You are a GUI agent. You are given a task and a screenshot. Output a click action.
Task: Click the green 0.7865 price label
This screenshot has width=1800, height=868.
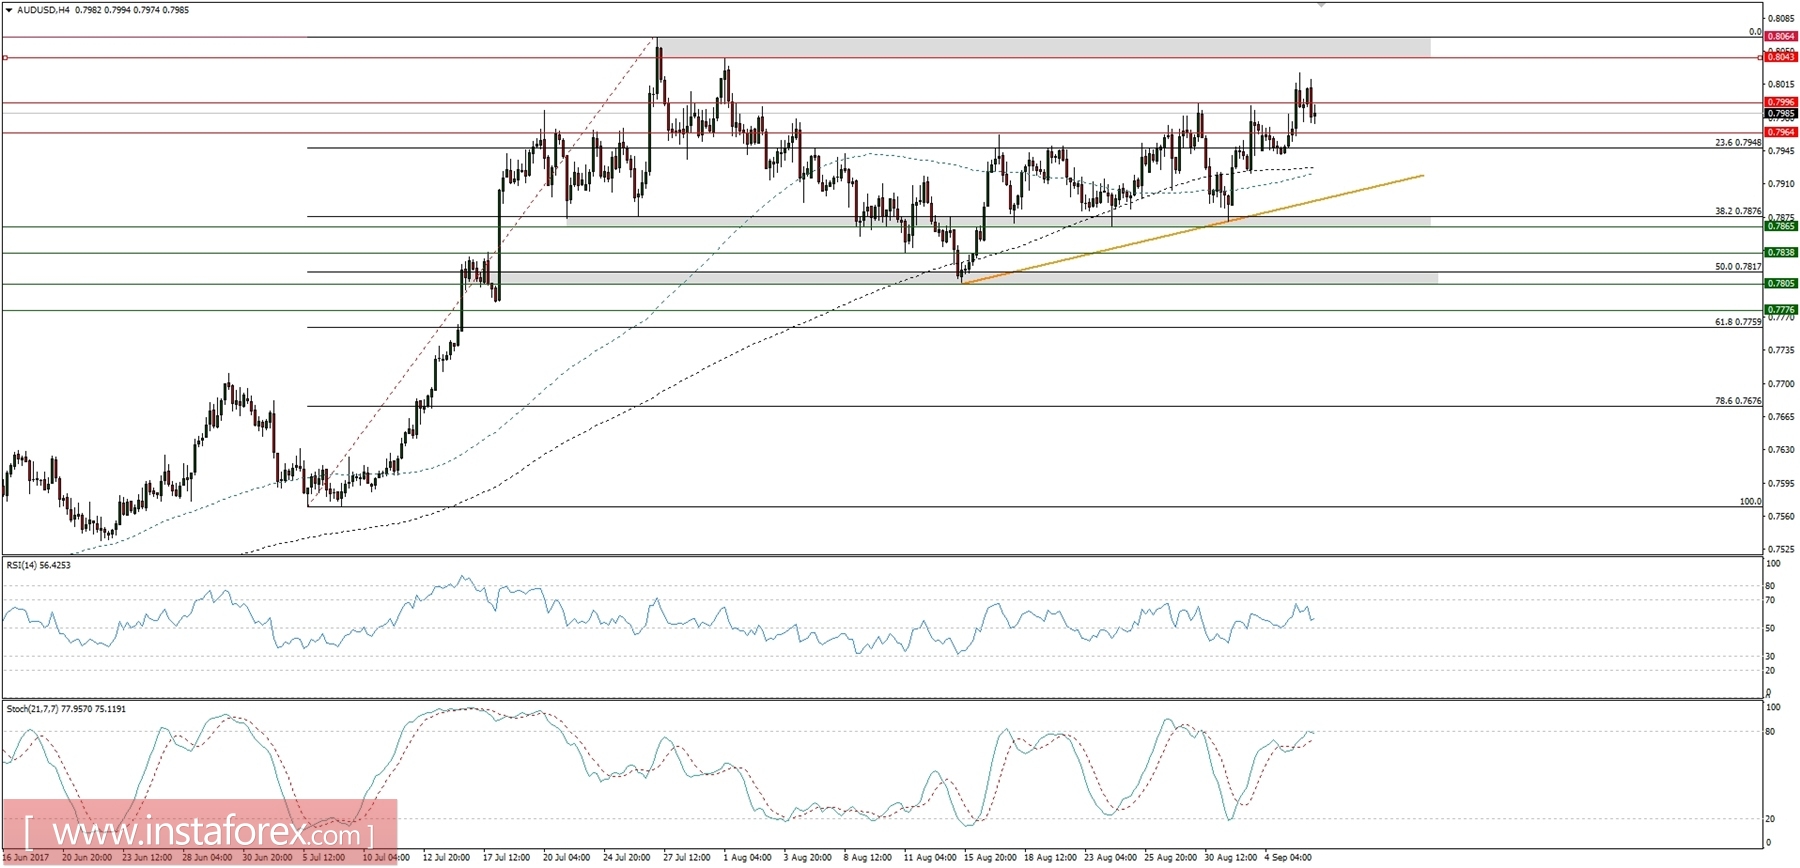1781,226
